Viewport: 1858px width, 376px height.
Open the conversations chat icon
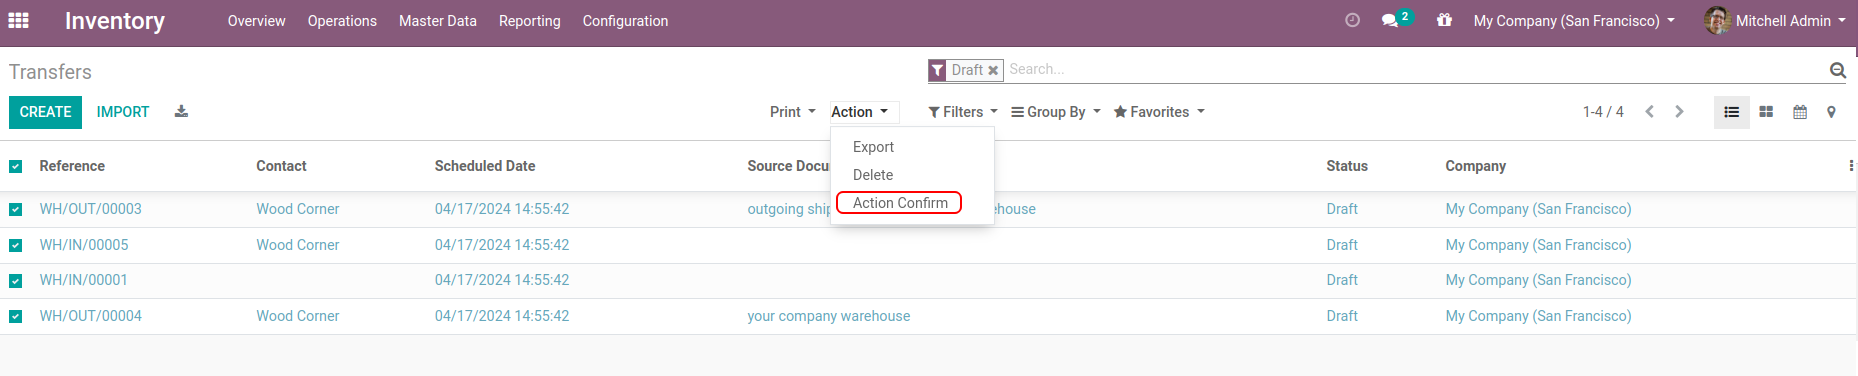1390,20
